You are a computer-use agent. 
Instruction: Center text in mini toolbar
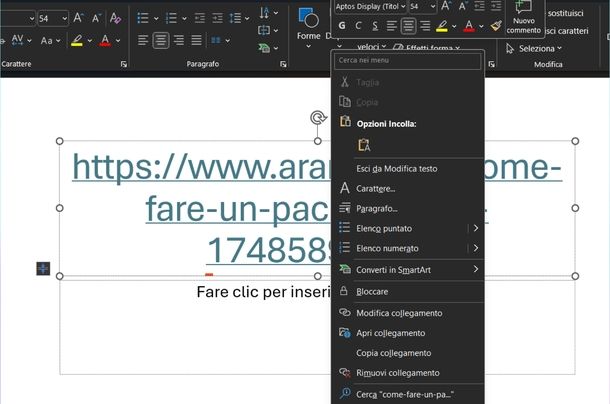(x=408, y=26)
